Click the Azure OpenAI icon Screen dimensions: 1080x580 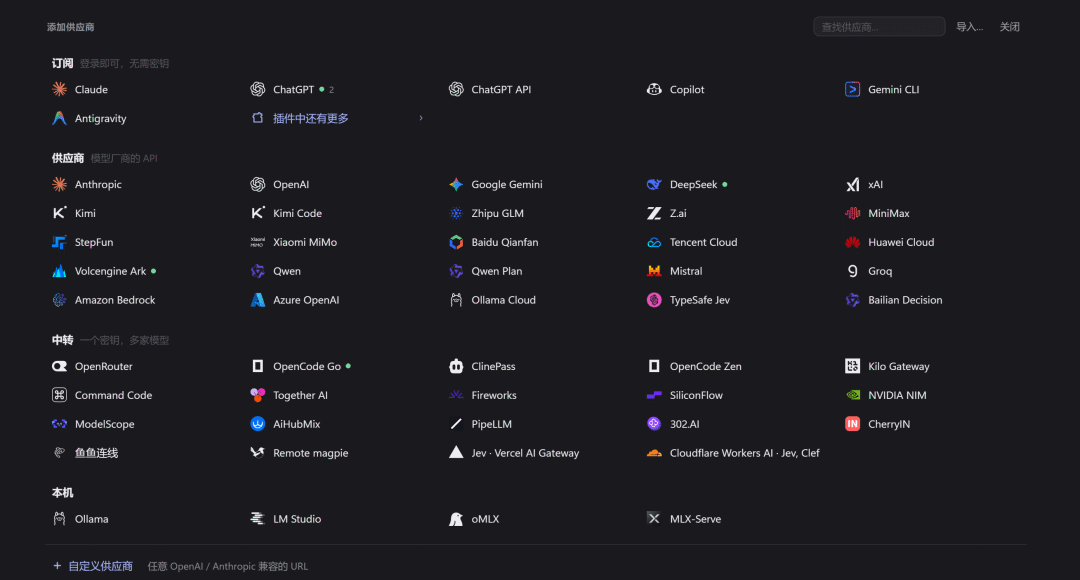(258, 300)
